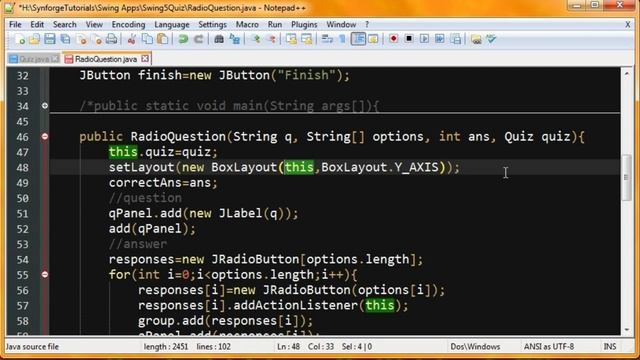Click the Save All toolbar icon
Screen dimensions: 640x360
[65, 39]
